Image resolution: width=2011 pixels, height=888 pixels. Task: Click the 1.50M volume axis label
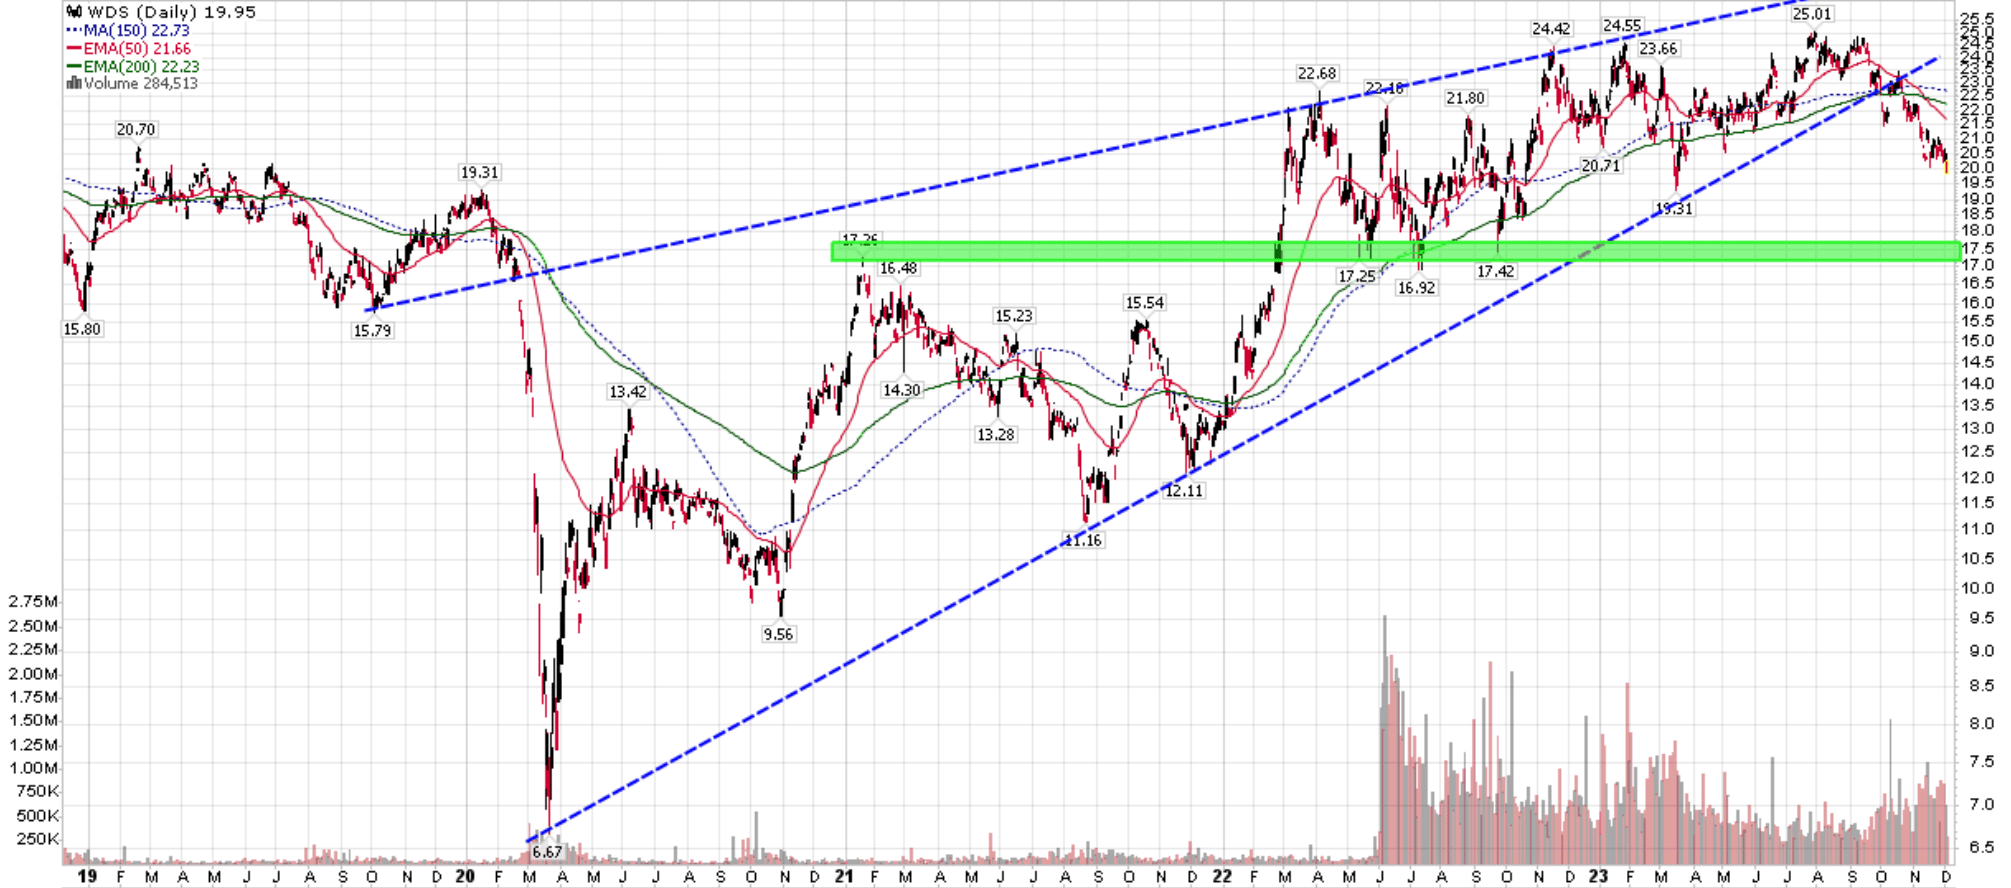pyautogui.click(x=33, y=721)
